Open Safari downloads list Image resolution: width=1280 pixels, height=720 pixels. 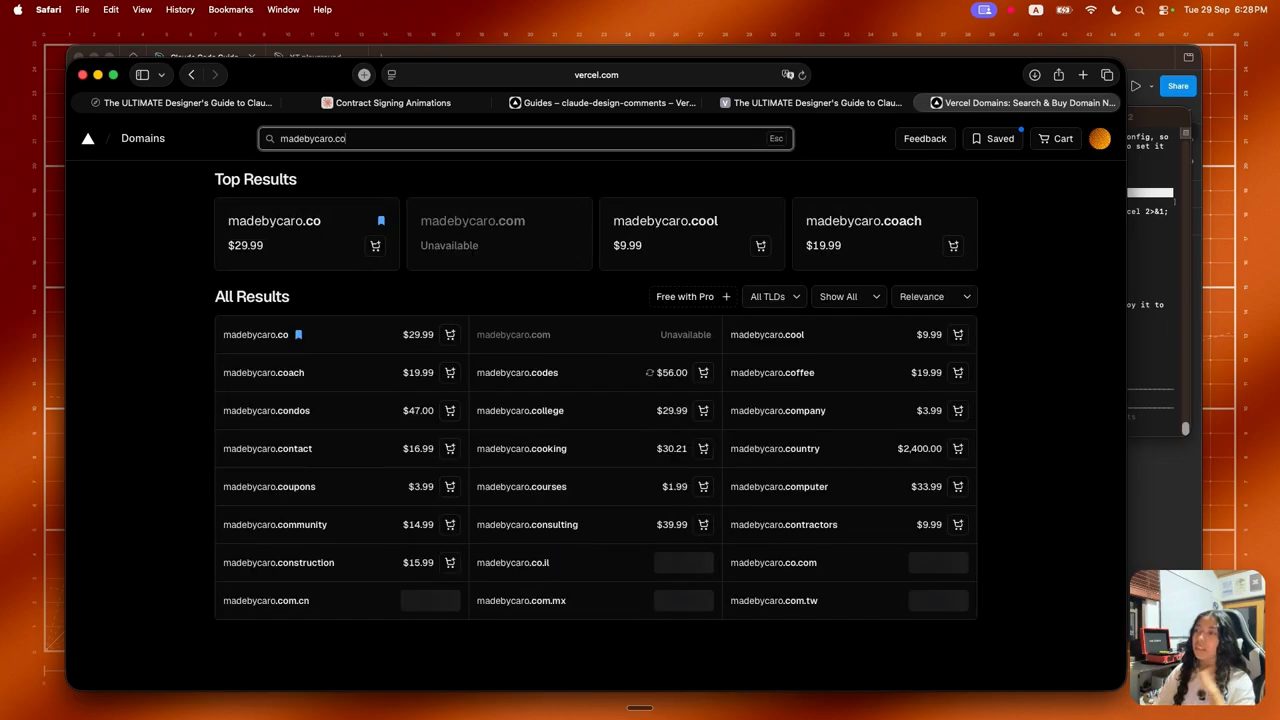pos(1034,75)
